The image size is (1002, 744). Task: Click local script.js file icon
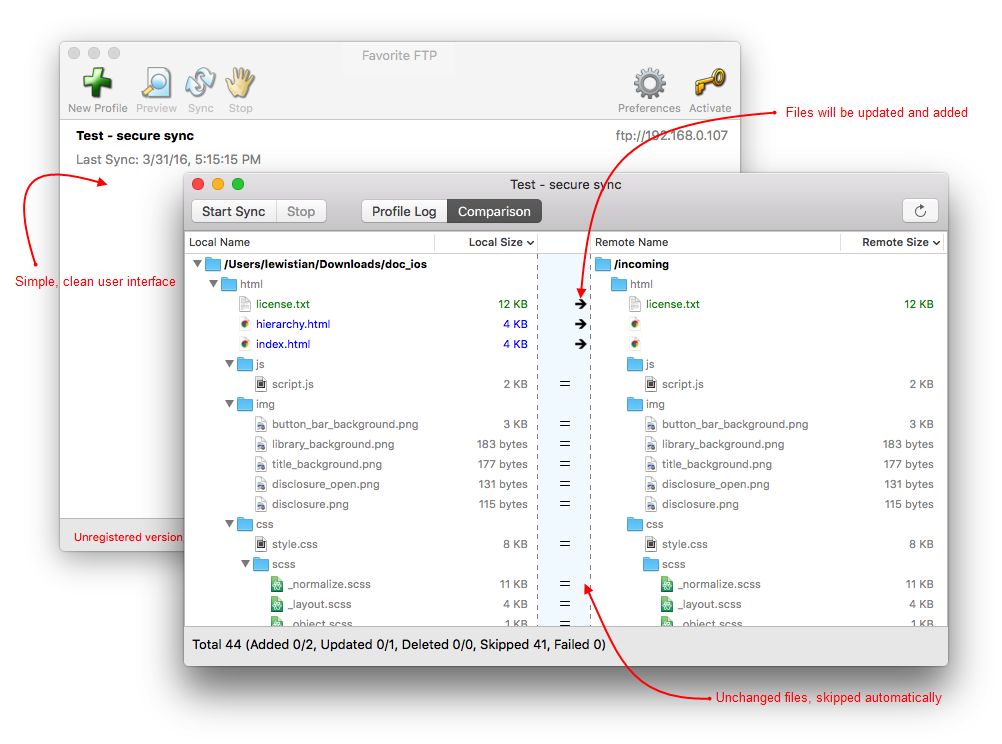261,384
